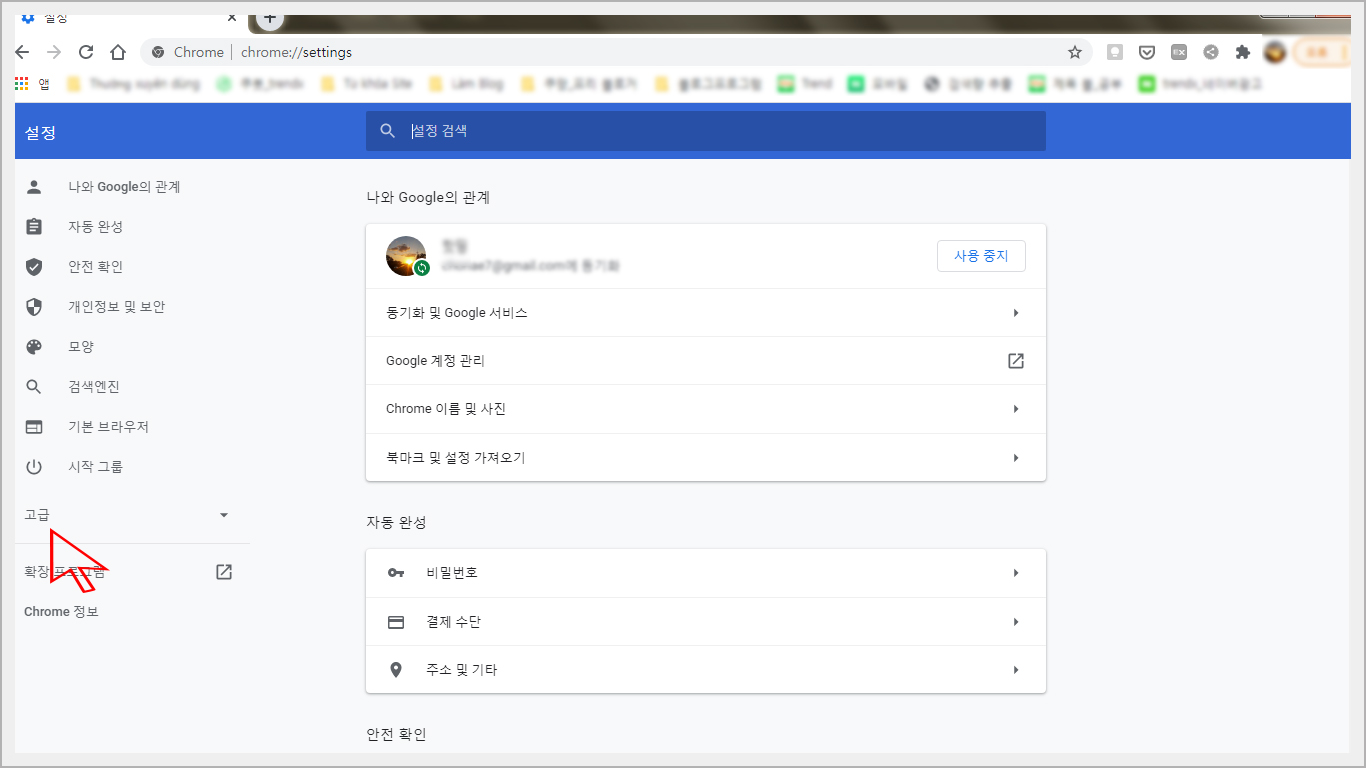Screen dimensions: 1366x768
Task: Click the magnifier icon in 설정 검색 bar
Action: click(388, 131)
